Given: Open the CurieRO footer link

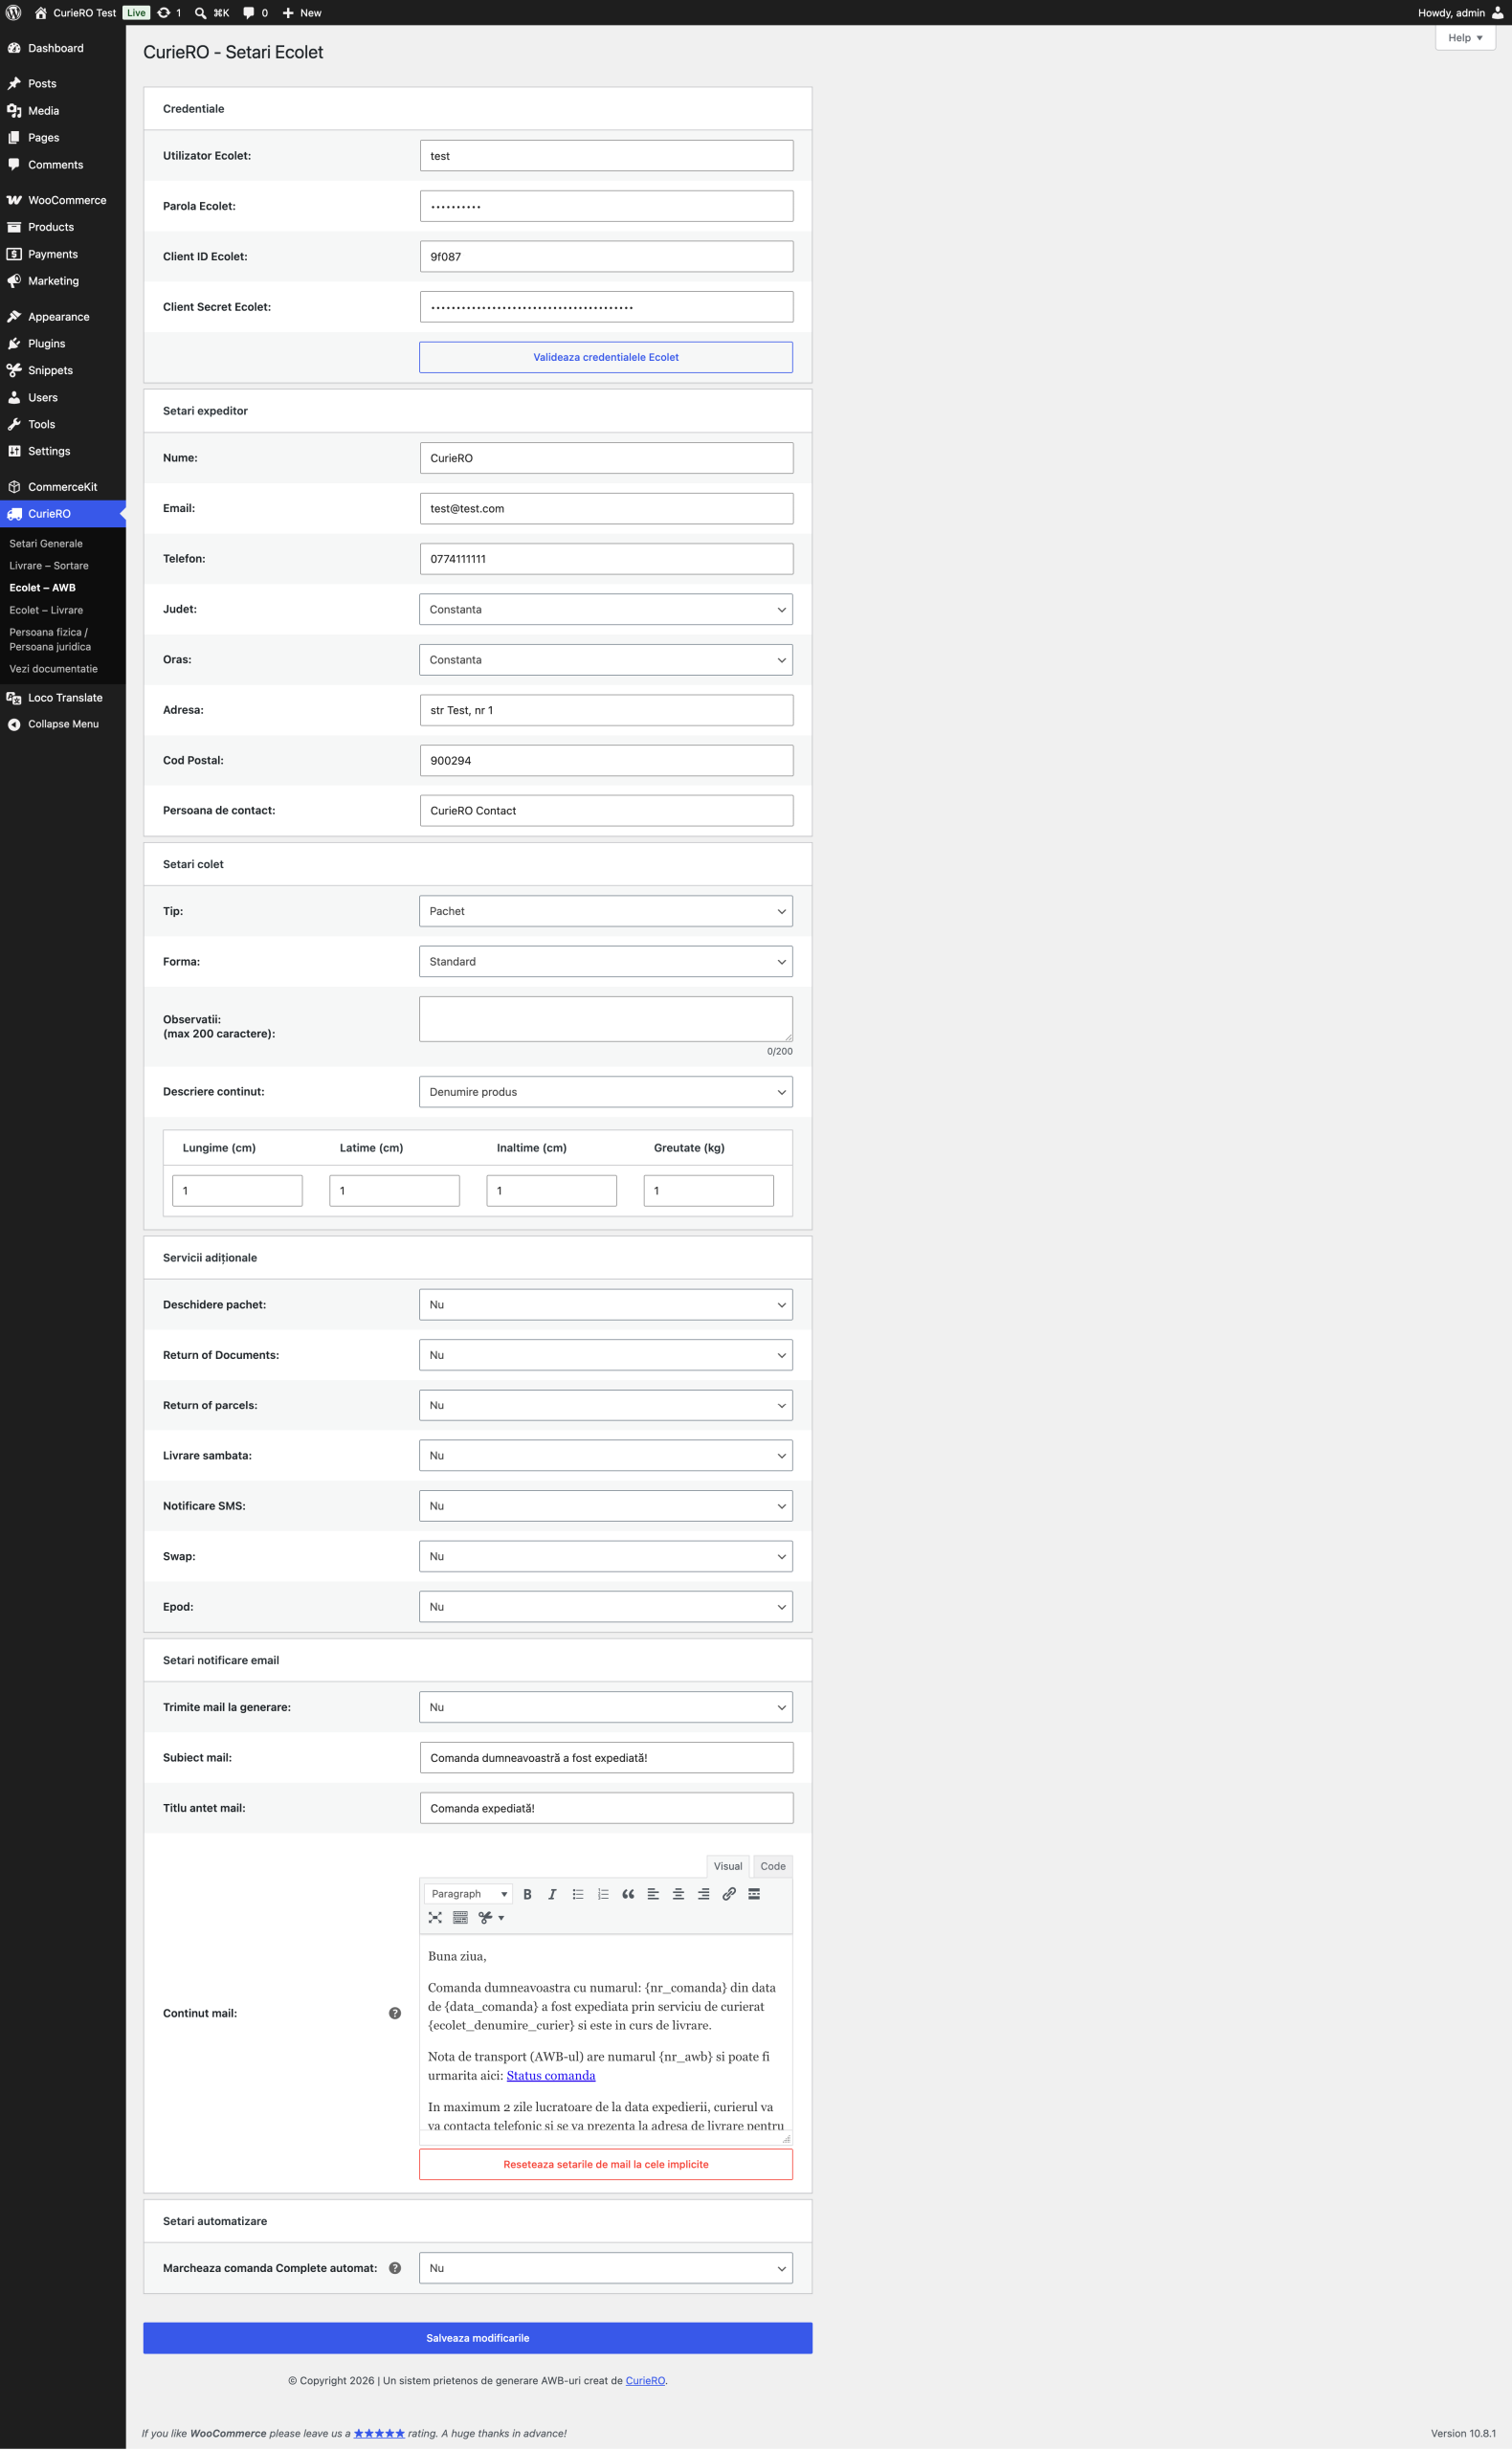Looking at the screenshot, I should point(645,2381).
